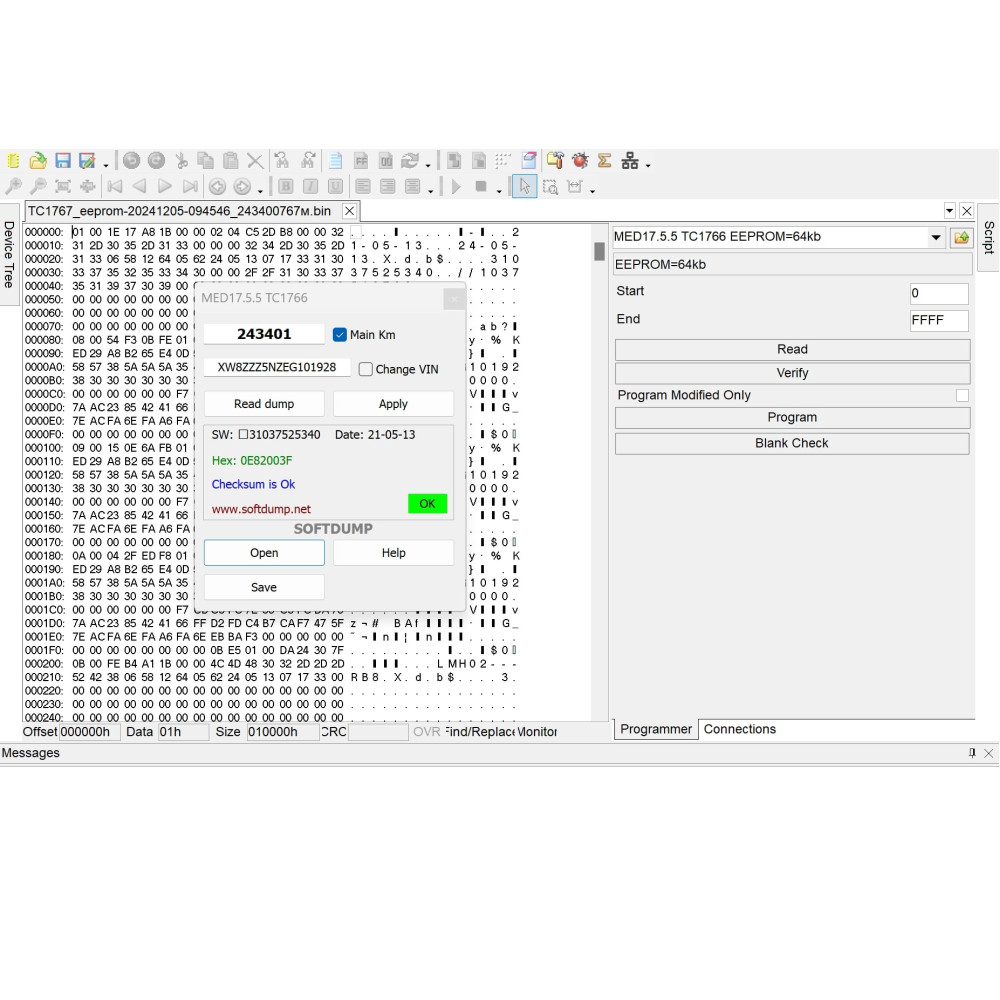Click the VIN field XW8ZZZ5NZEG101928
1000x1000 pixels.
[277, 367]
